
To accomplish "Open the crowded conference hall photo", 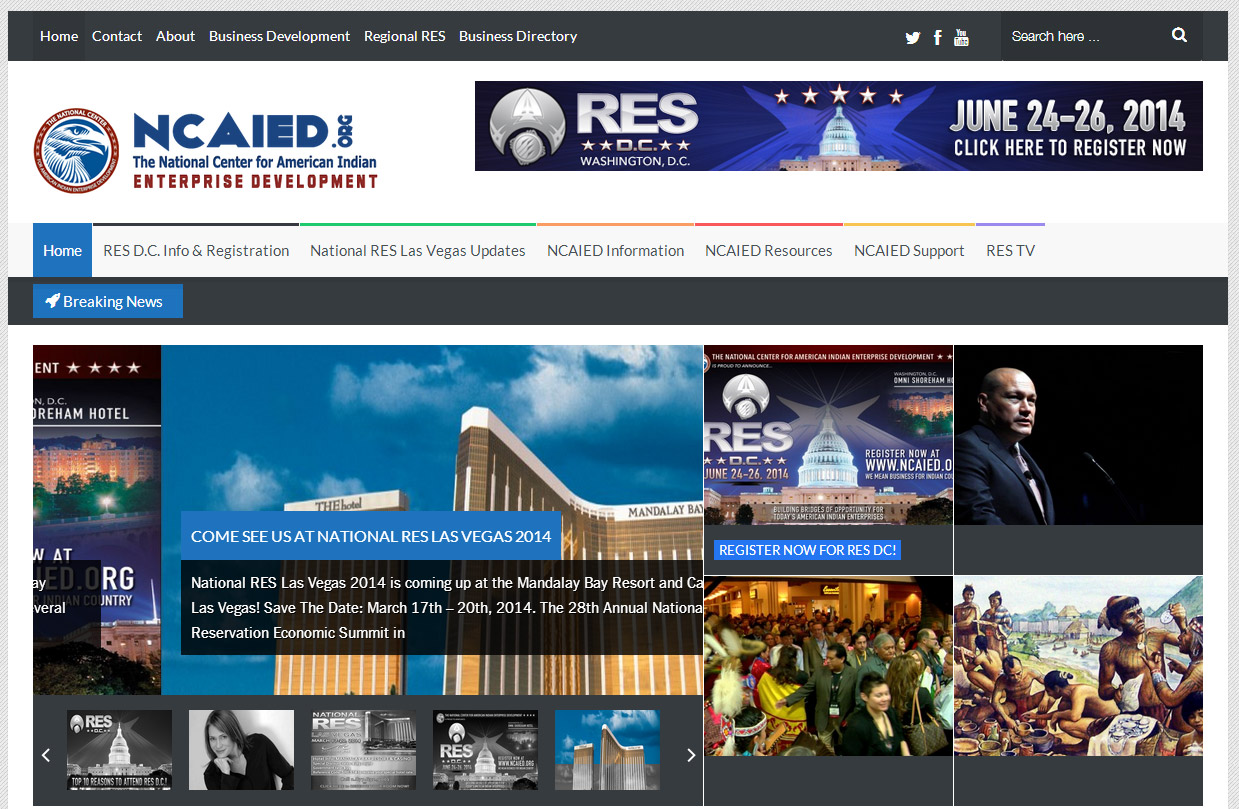I will point(828,666).
